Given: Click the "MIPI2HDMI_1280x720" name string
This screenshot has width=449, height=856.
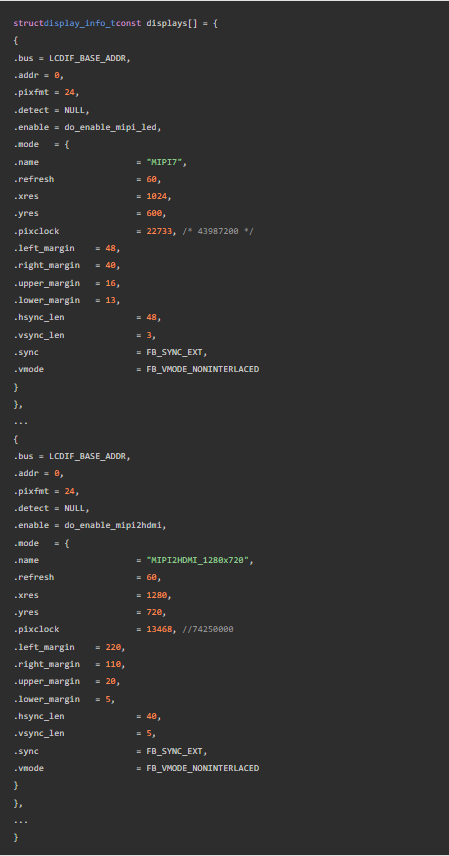Looking at the screenshot, I should [x=200, y=560].
